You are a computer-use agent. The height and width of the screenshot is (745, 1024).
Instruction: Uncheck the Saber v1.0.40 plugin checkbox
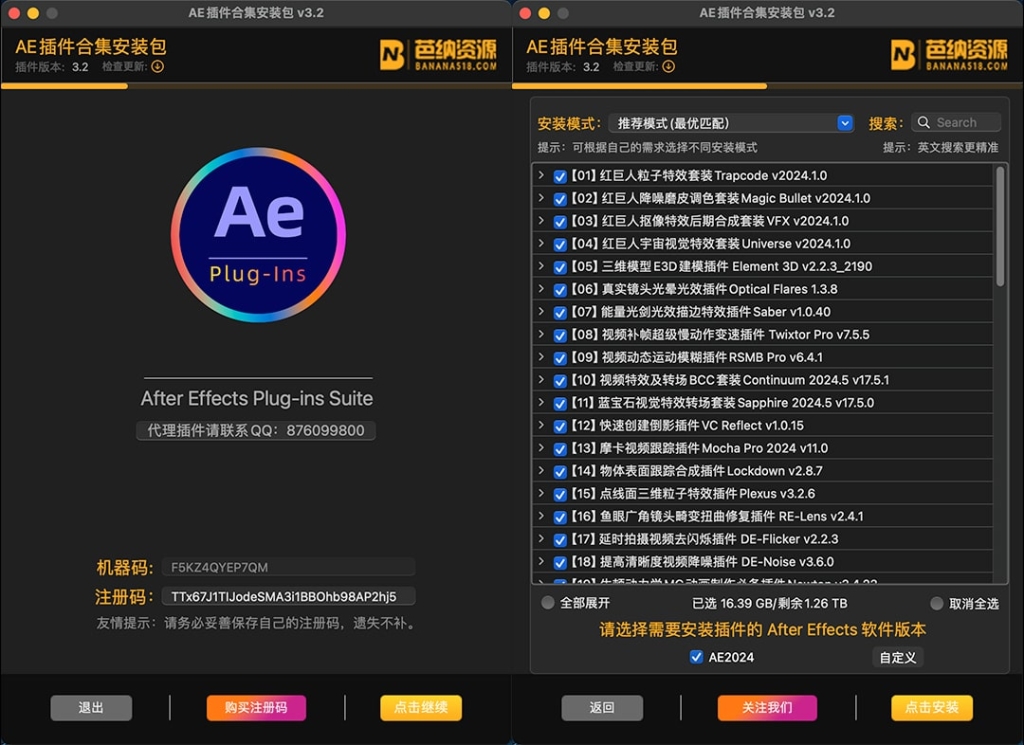559,312
